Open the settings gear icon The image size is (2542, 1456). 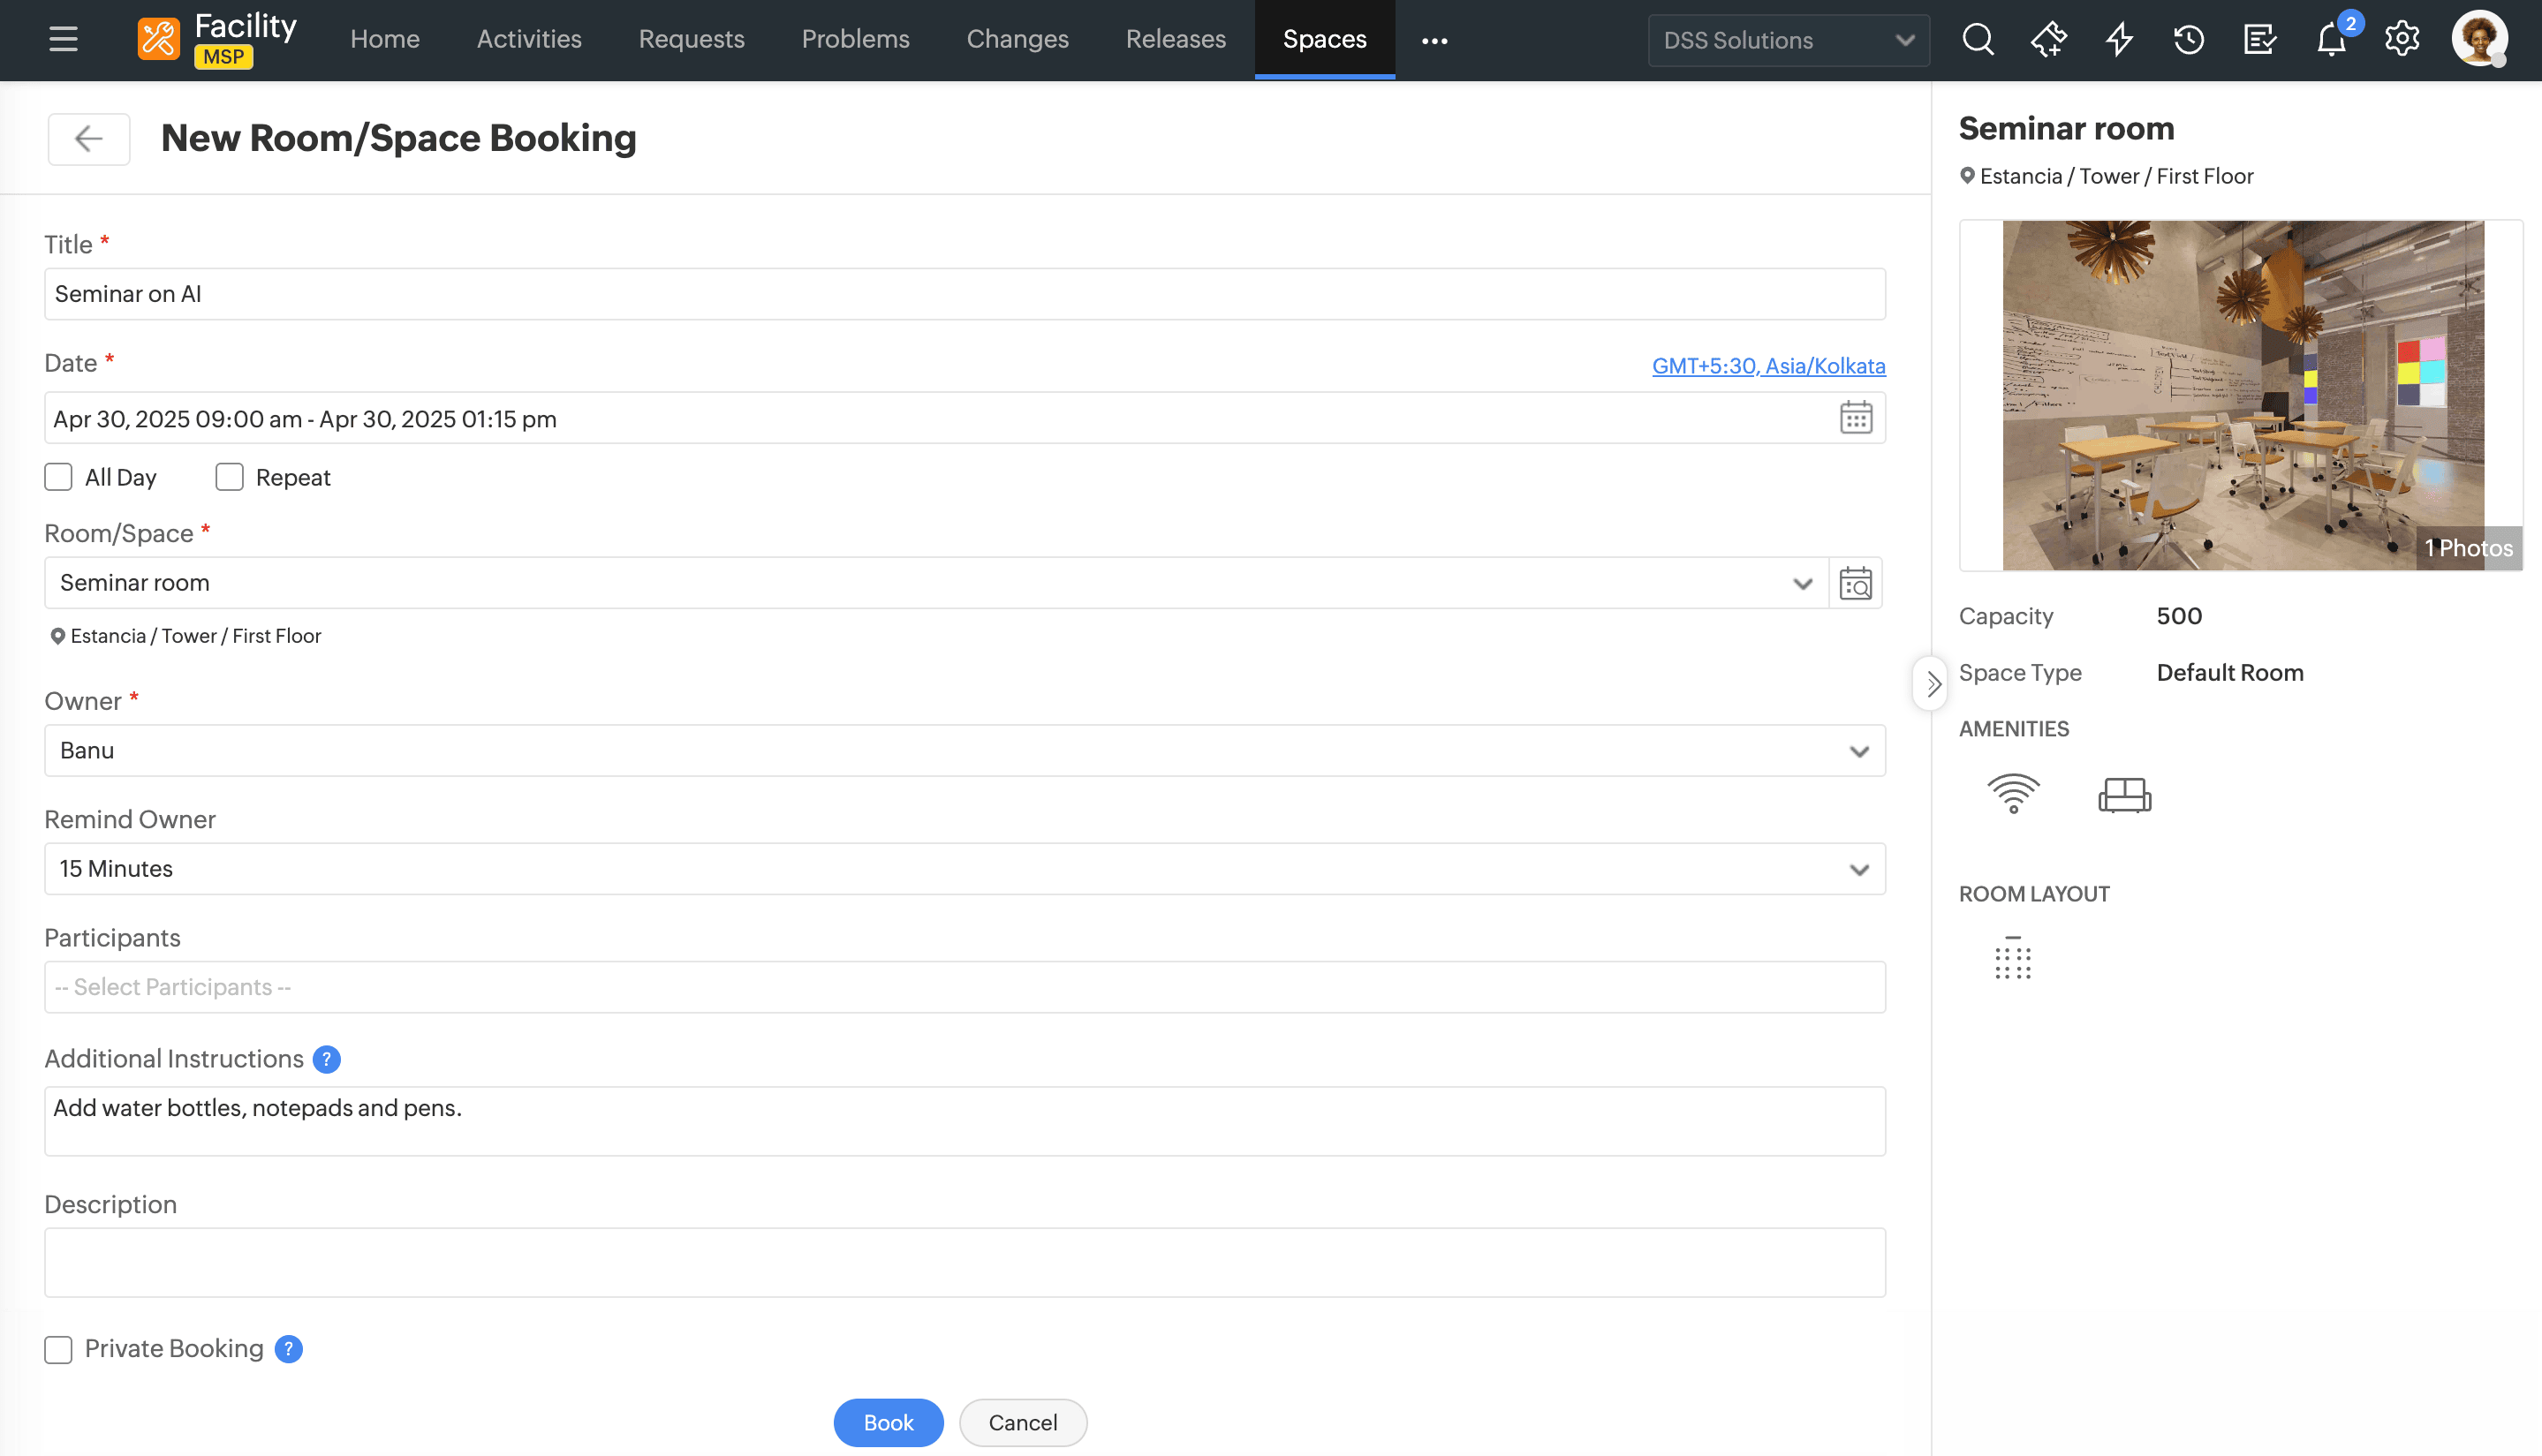click(2401, 40)
